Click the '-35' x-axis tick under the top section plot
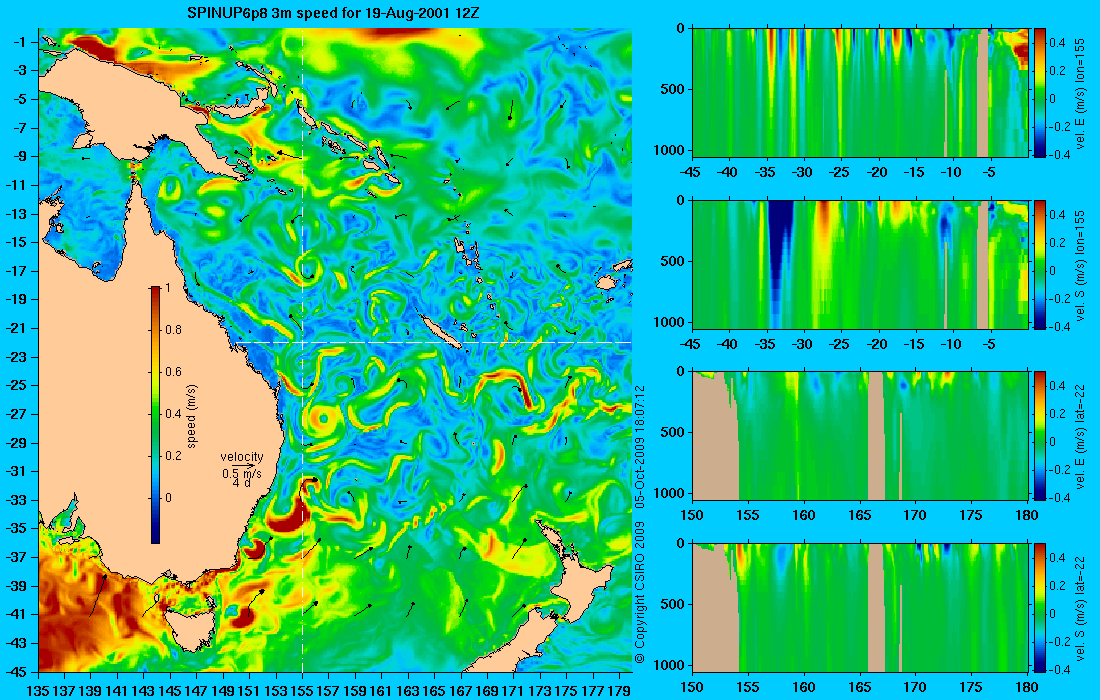1100x700 pixels. pyautogui.click(x=766, y=172)
